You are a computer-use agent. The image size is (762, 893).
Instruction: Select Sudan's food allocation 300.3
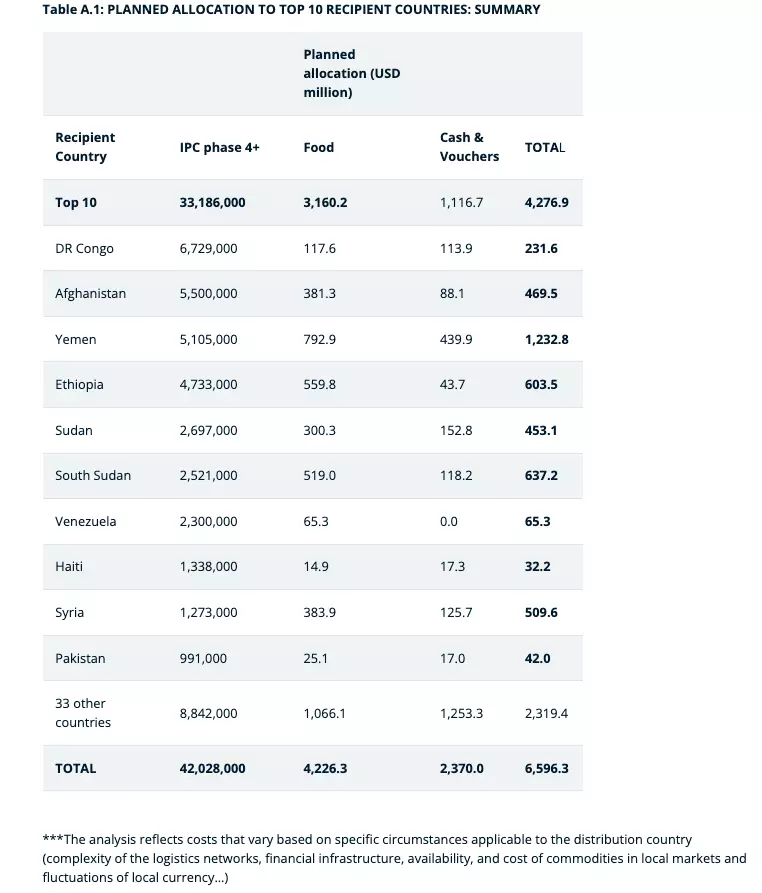[319, 430]
